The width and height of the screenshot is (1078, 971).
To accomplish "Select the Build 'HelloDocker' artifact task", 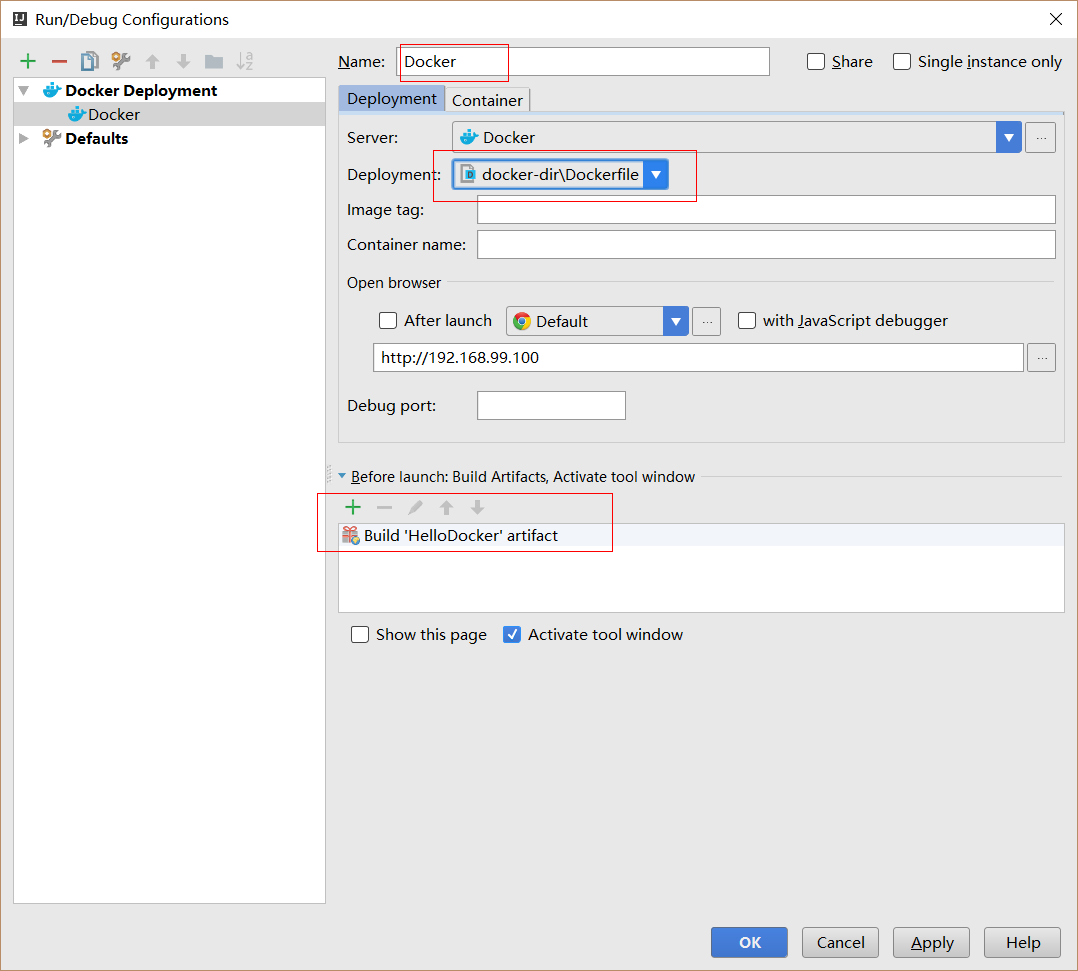I will coord(701,535).
